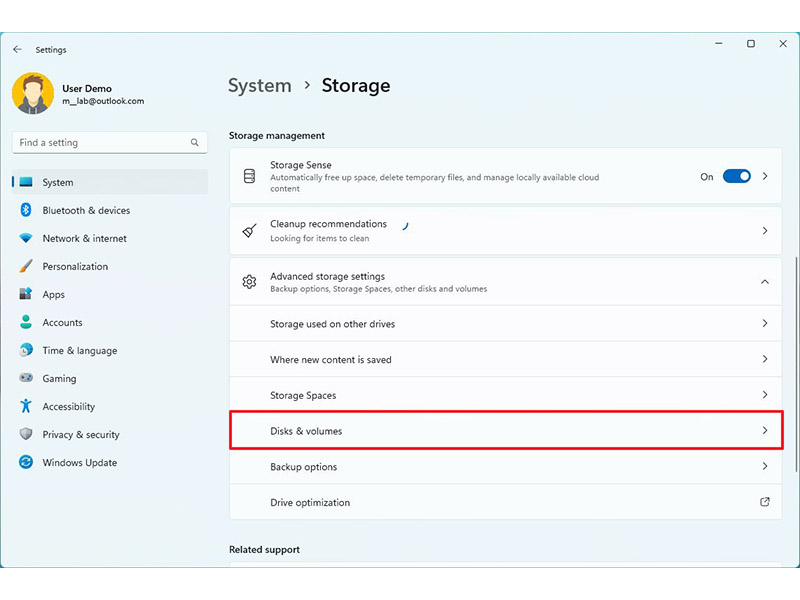This screenshot has height=600, width=800.
Task: Click the Apps icon in sidebar
Action: pos(26,294)
